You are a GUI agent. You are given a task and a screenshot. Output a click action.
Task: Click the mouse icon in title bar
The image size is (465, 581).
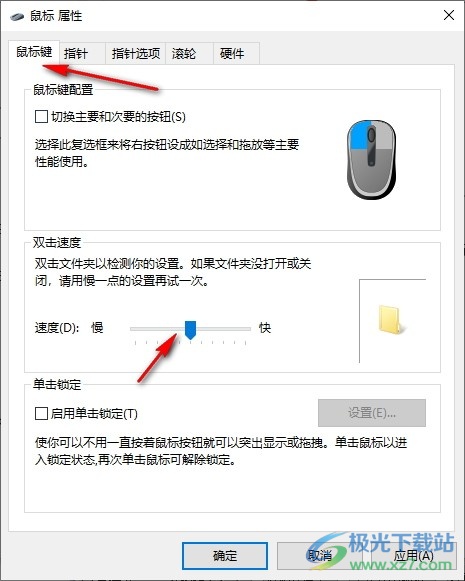(x=17, y=16)
